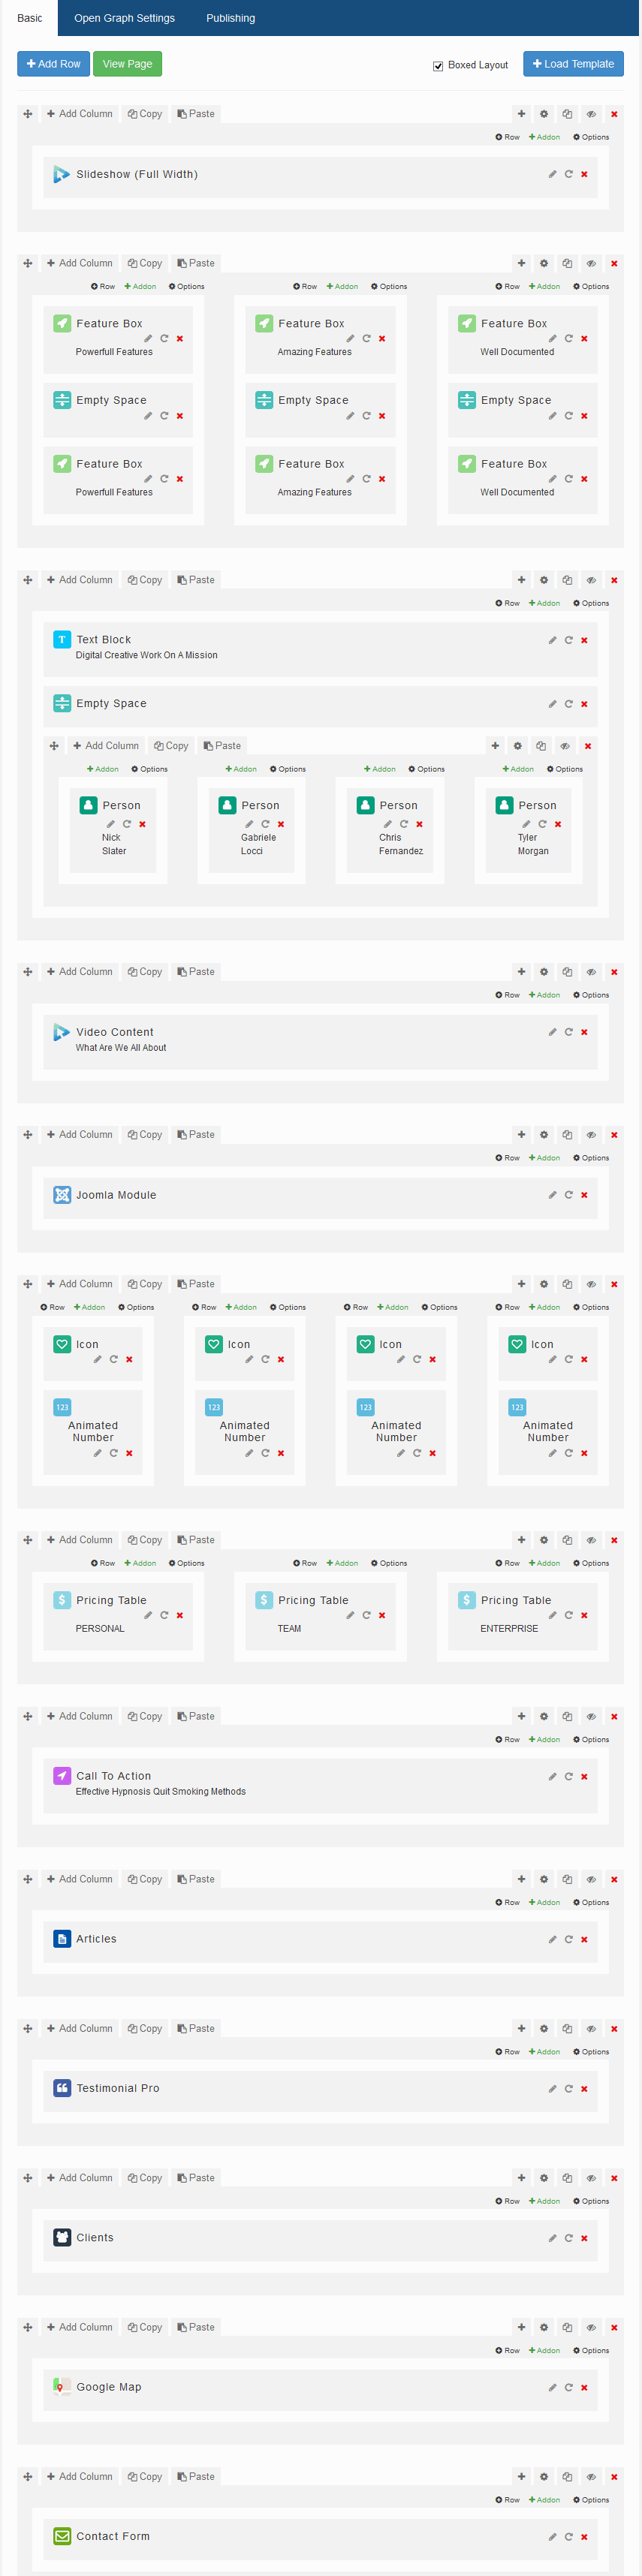
Task: Delete the Google Map addon
Action: [x=584, y=2387]
